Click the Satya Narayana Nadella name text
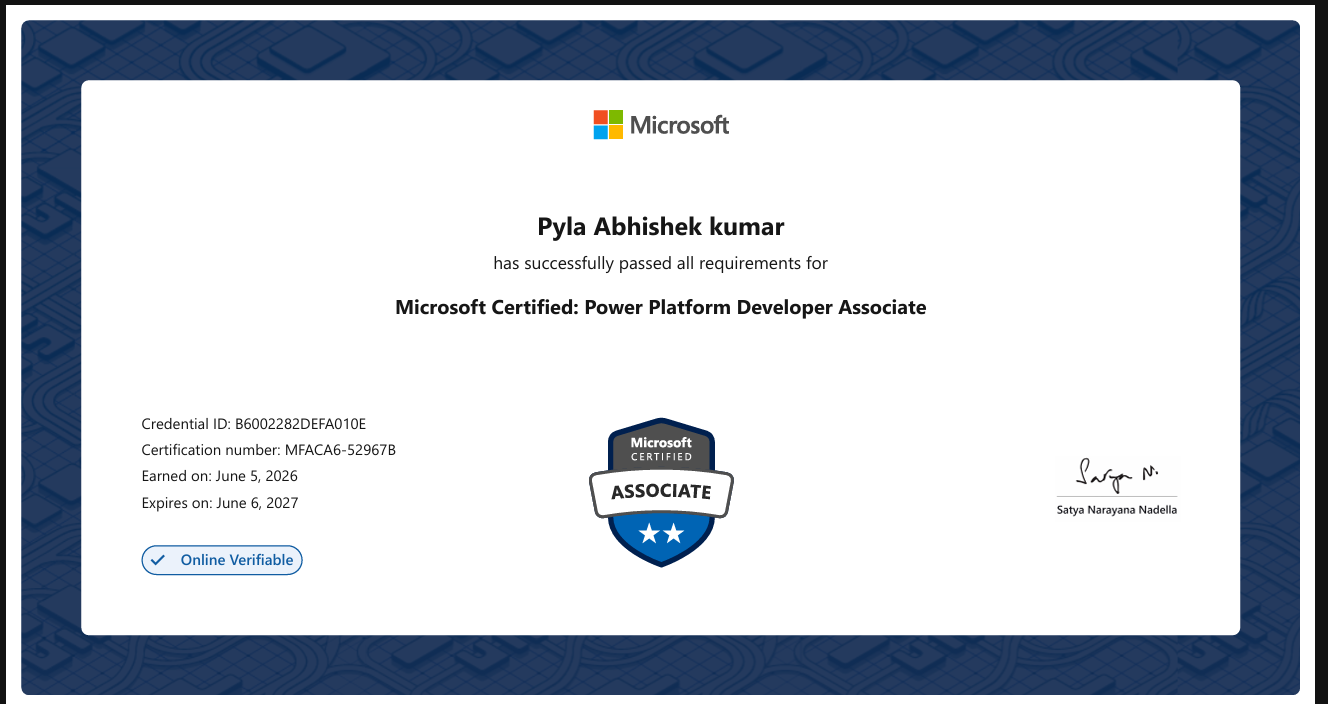Image resolution: width=1328 pixels, height=704 pixels. tap(1117, 509)
